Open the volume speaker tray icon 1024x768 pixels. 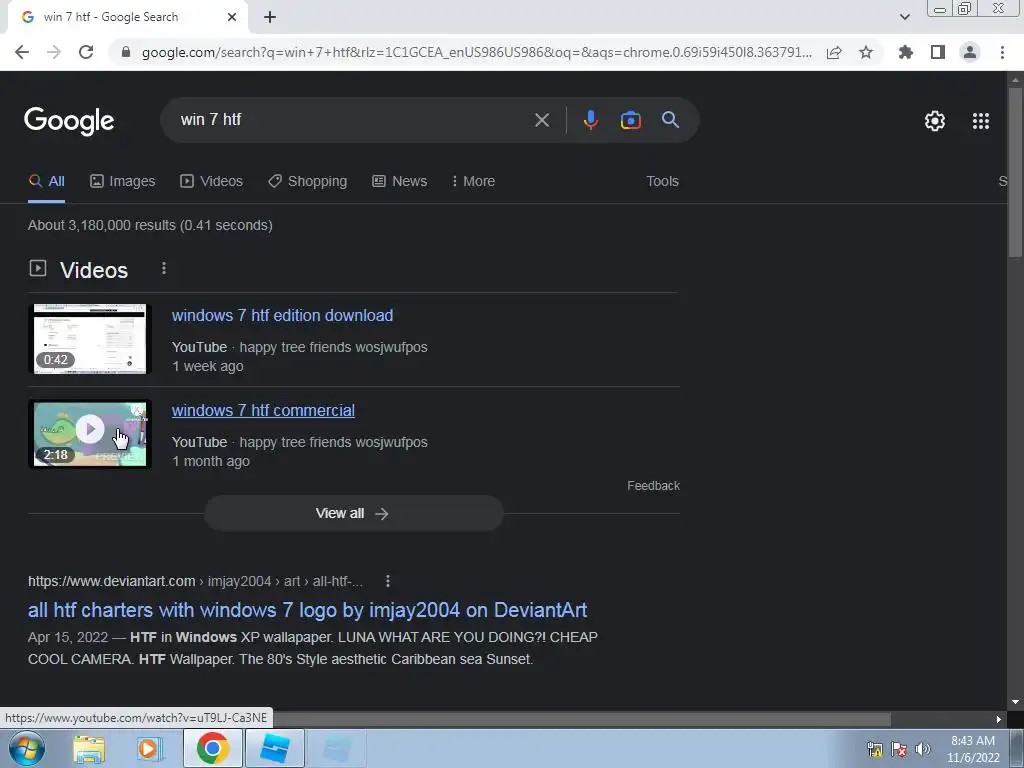pyautogui.click(x=922, y=749)
